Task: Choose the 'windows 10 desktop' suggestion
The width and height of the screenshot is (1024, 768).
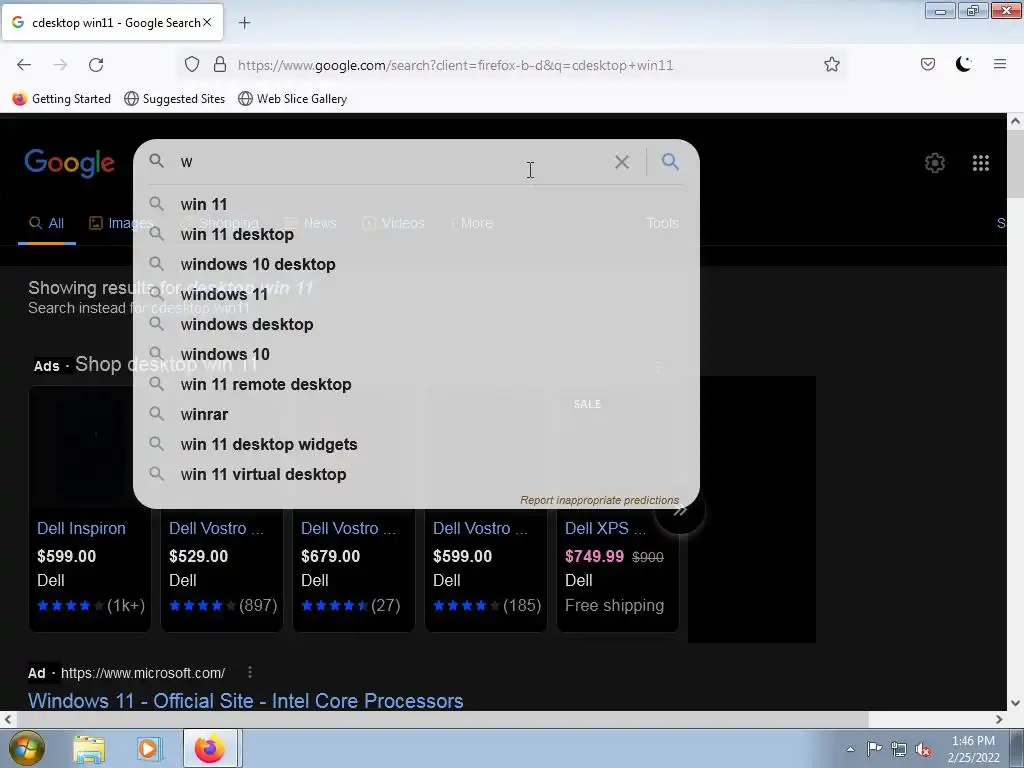Action: tap(416, 264)
